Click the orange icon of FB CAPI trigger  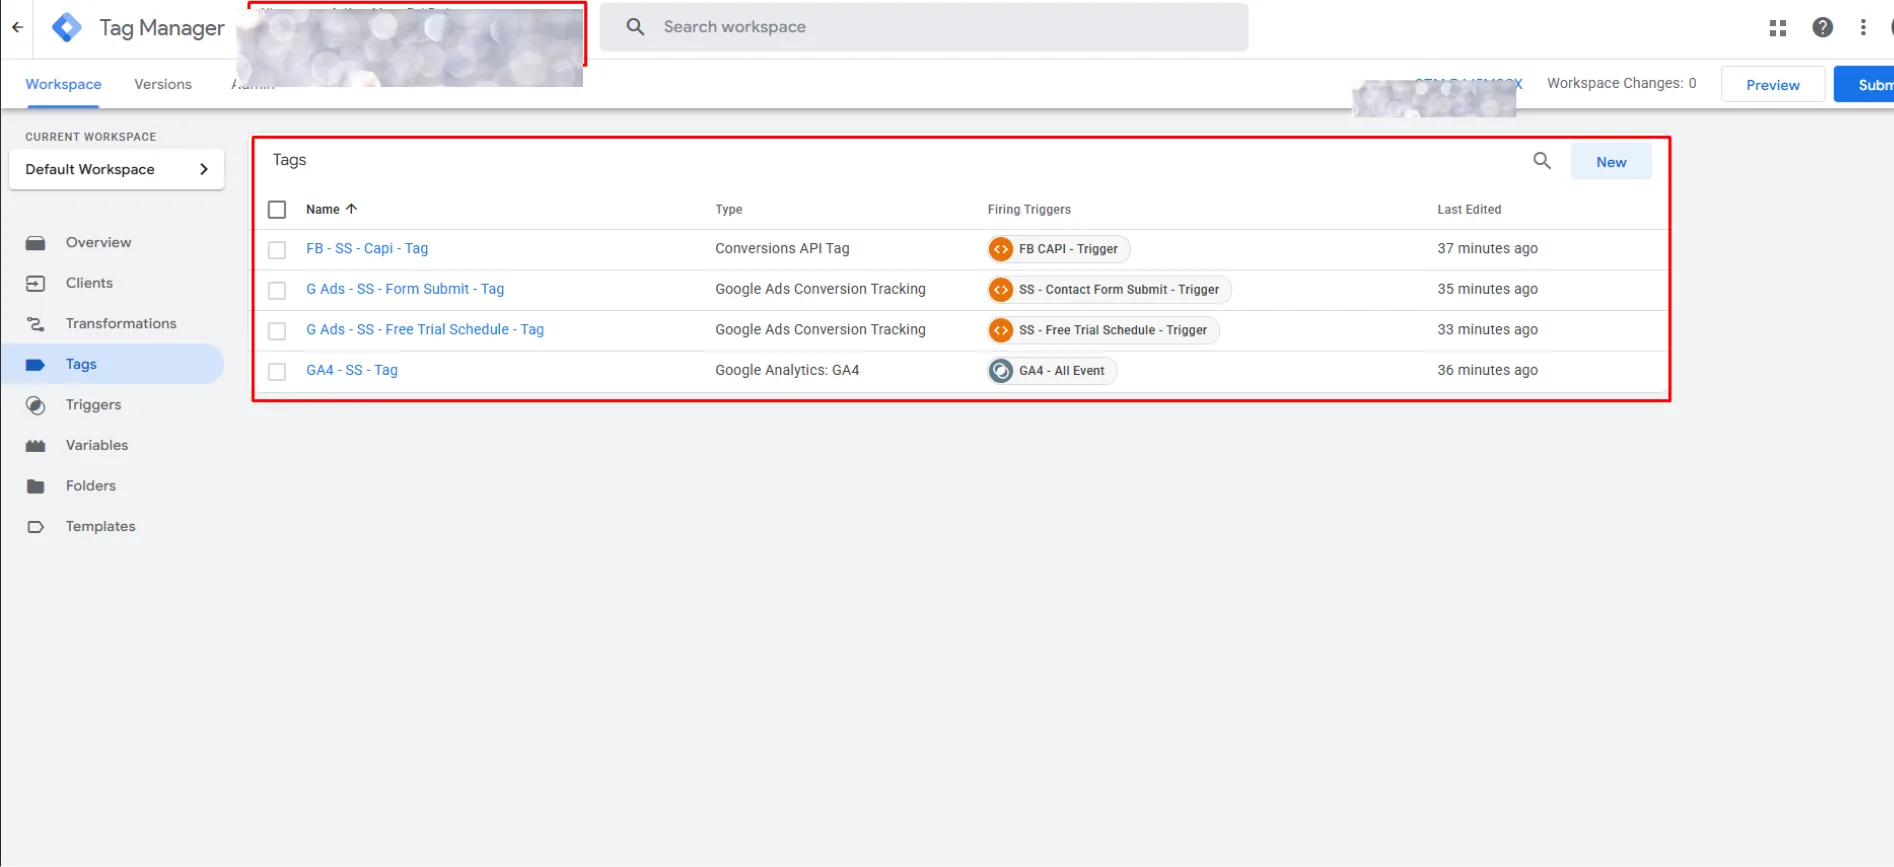(1000, 249)
